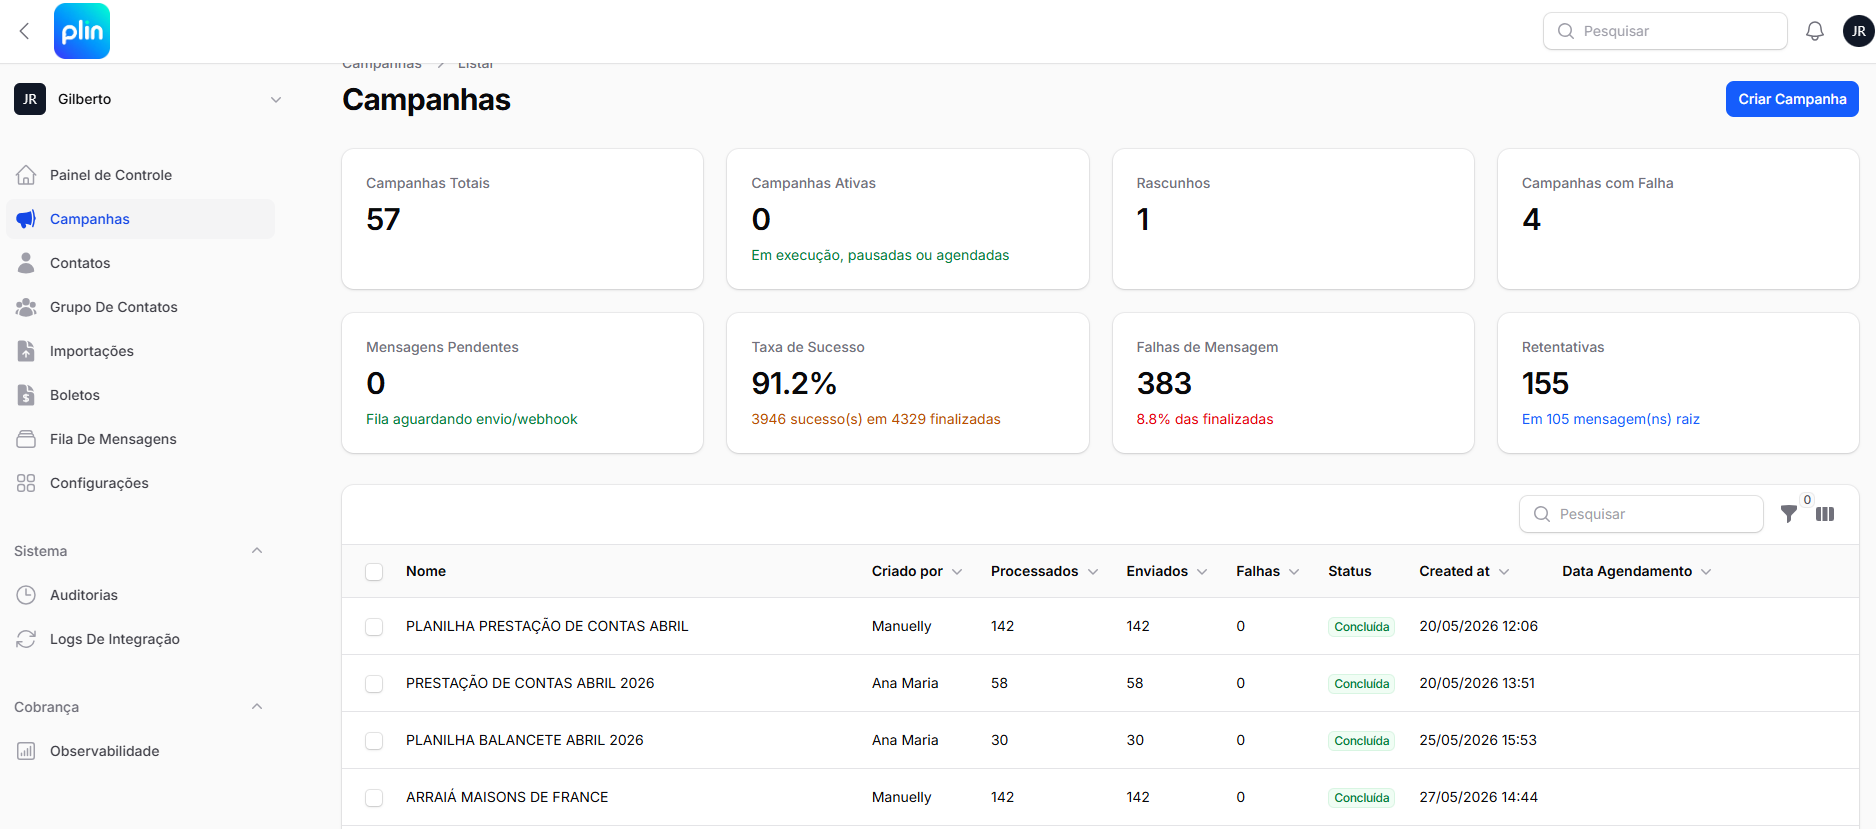Check the PLANILHA PRESTAÇÃO DE CONTAS ABRIL row
1876x829 pixels.
pyautogui.click(x=374, y=627)
